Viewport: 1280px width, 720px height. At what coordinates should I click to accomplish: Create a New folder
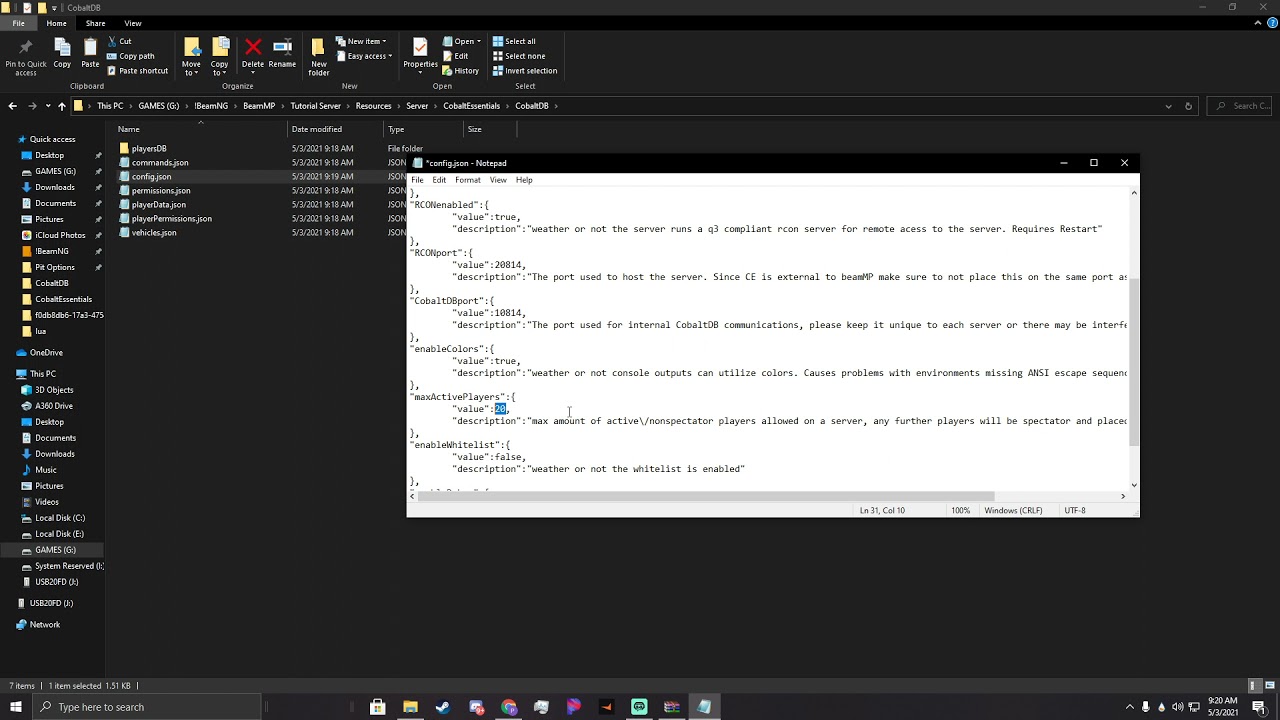(319, 56)
